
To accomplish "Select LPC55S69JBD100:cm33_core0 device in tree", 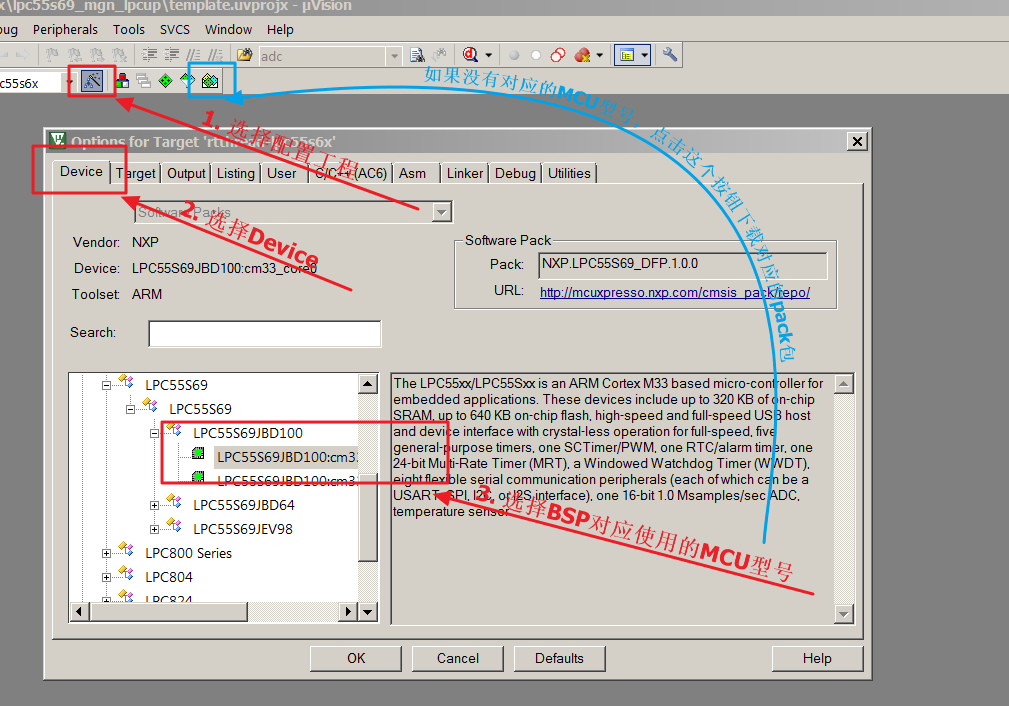I will (285, 457).
